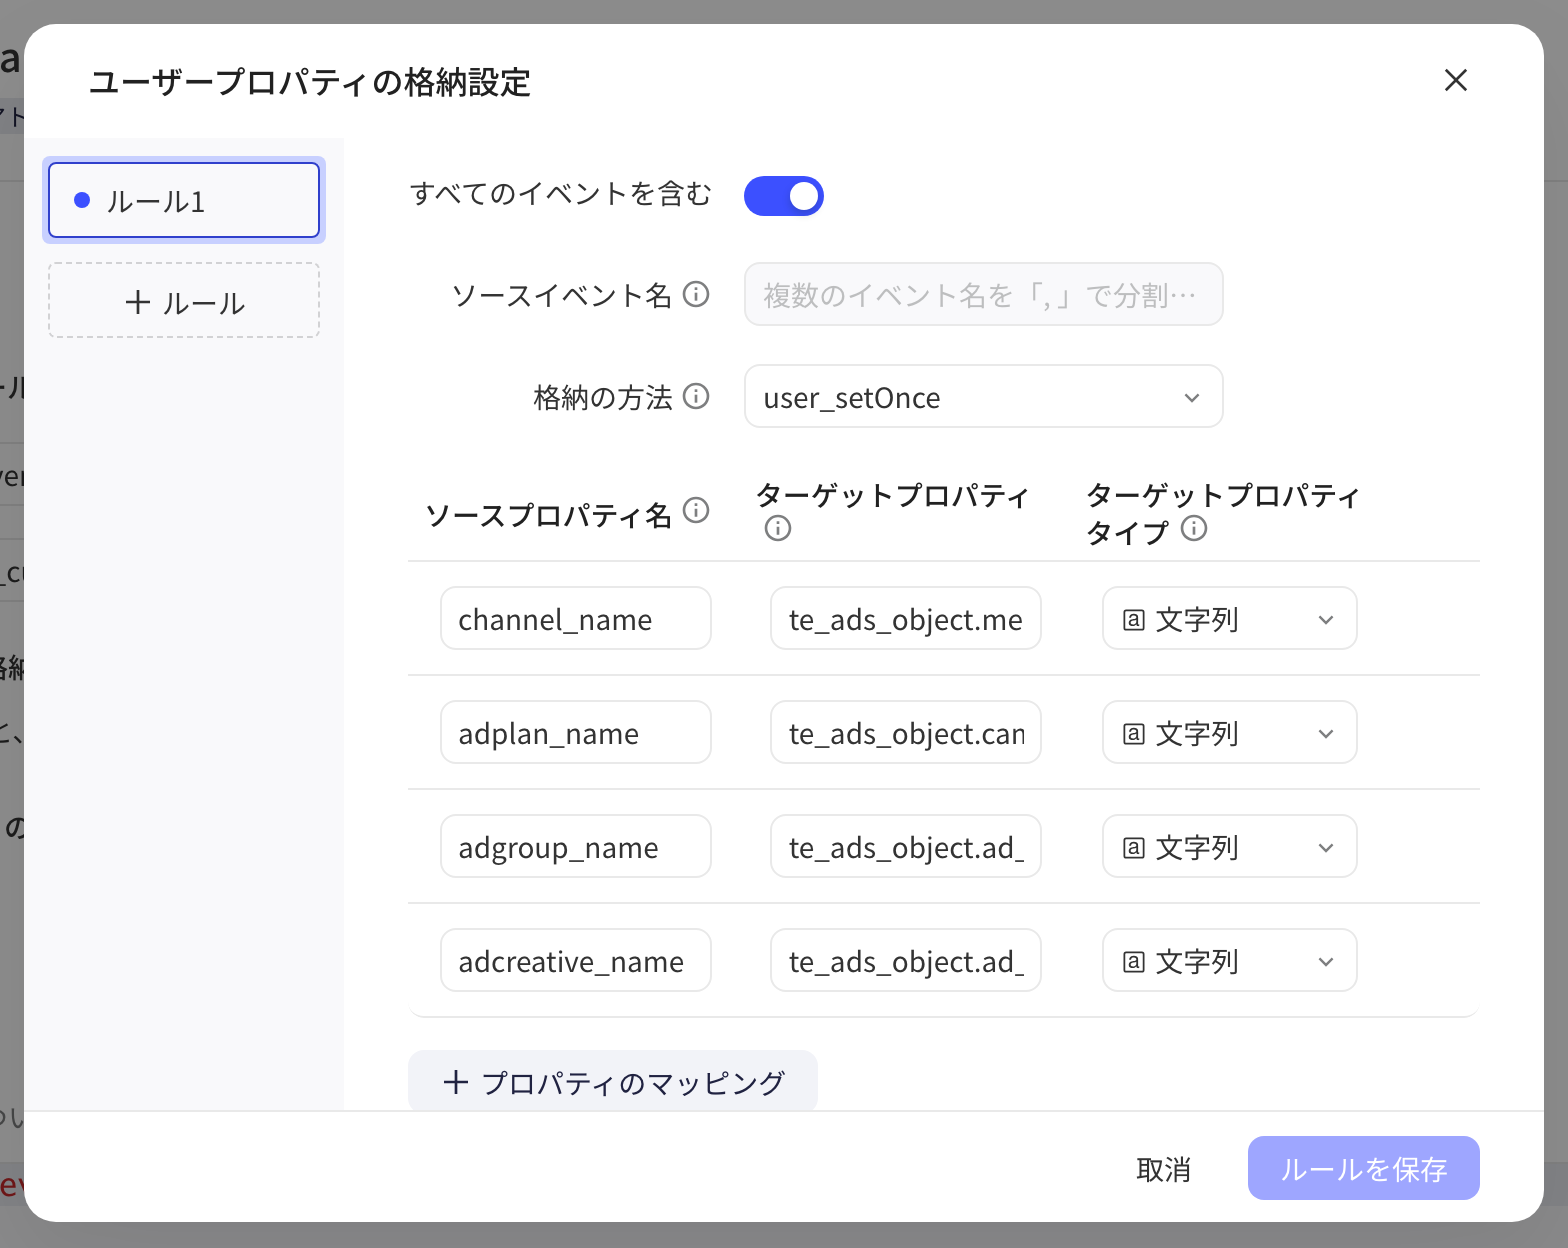This screenshot has height=1248, width=1568.
Task: Click info icon beside ソースイベント名
Action: click(696, 294)
